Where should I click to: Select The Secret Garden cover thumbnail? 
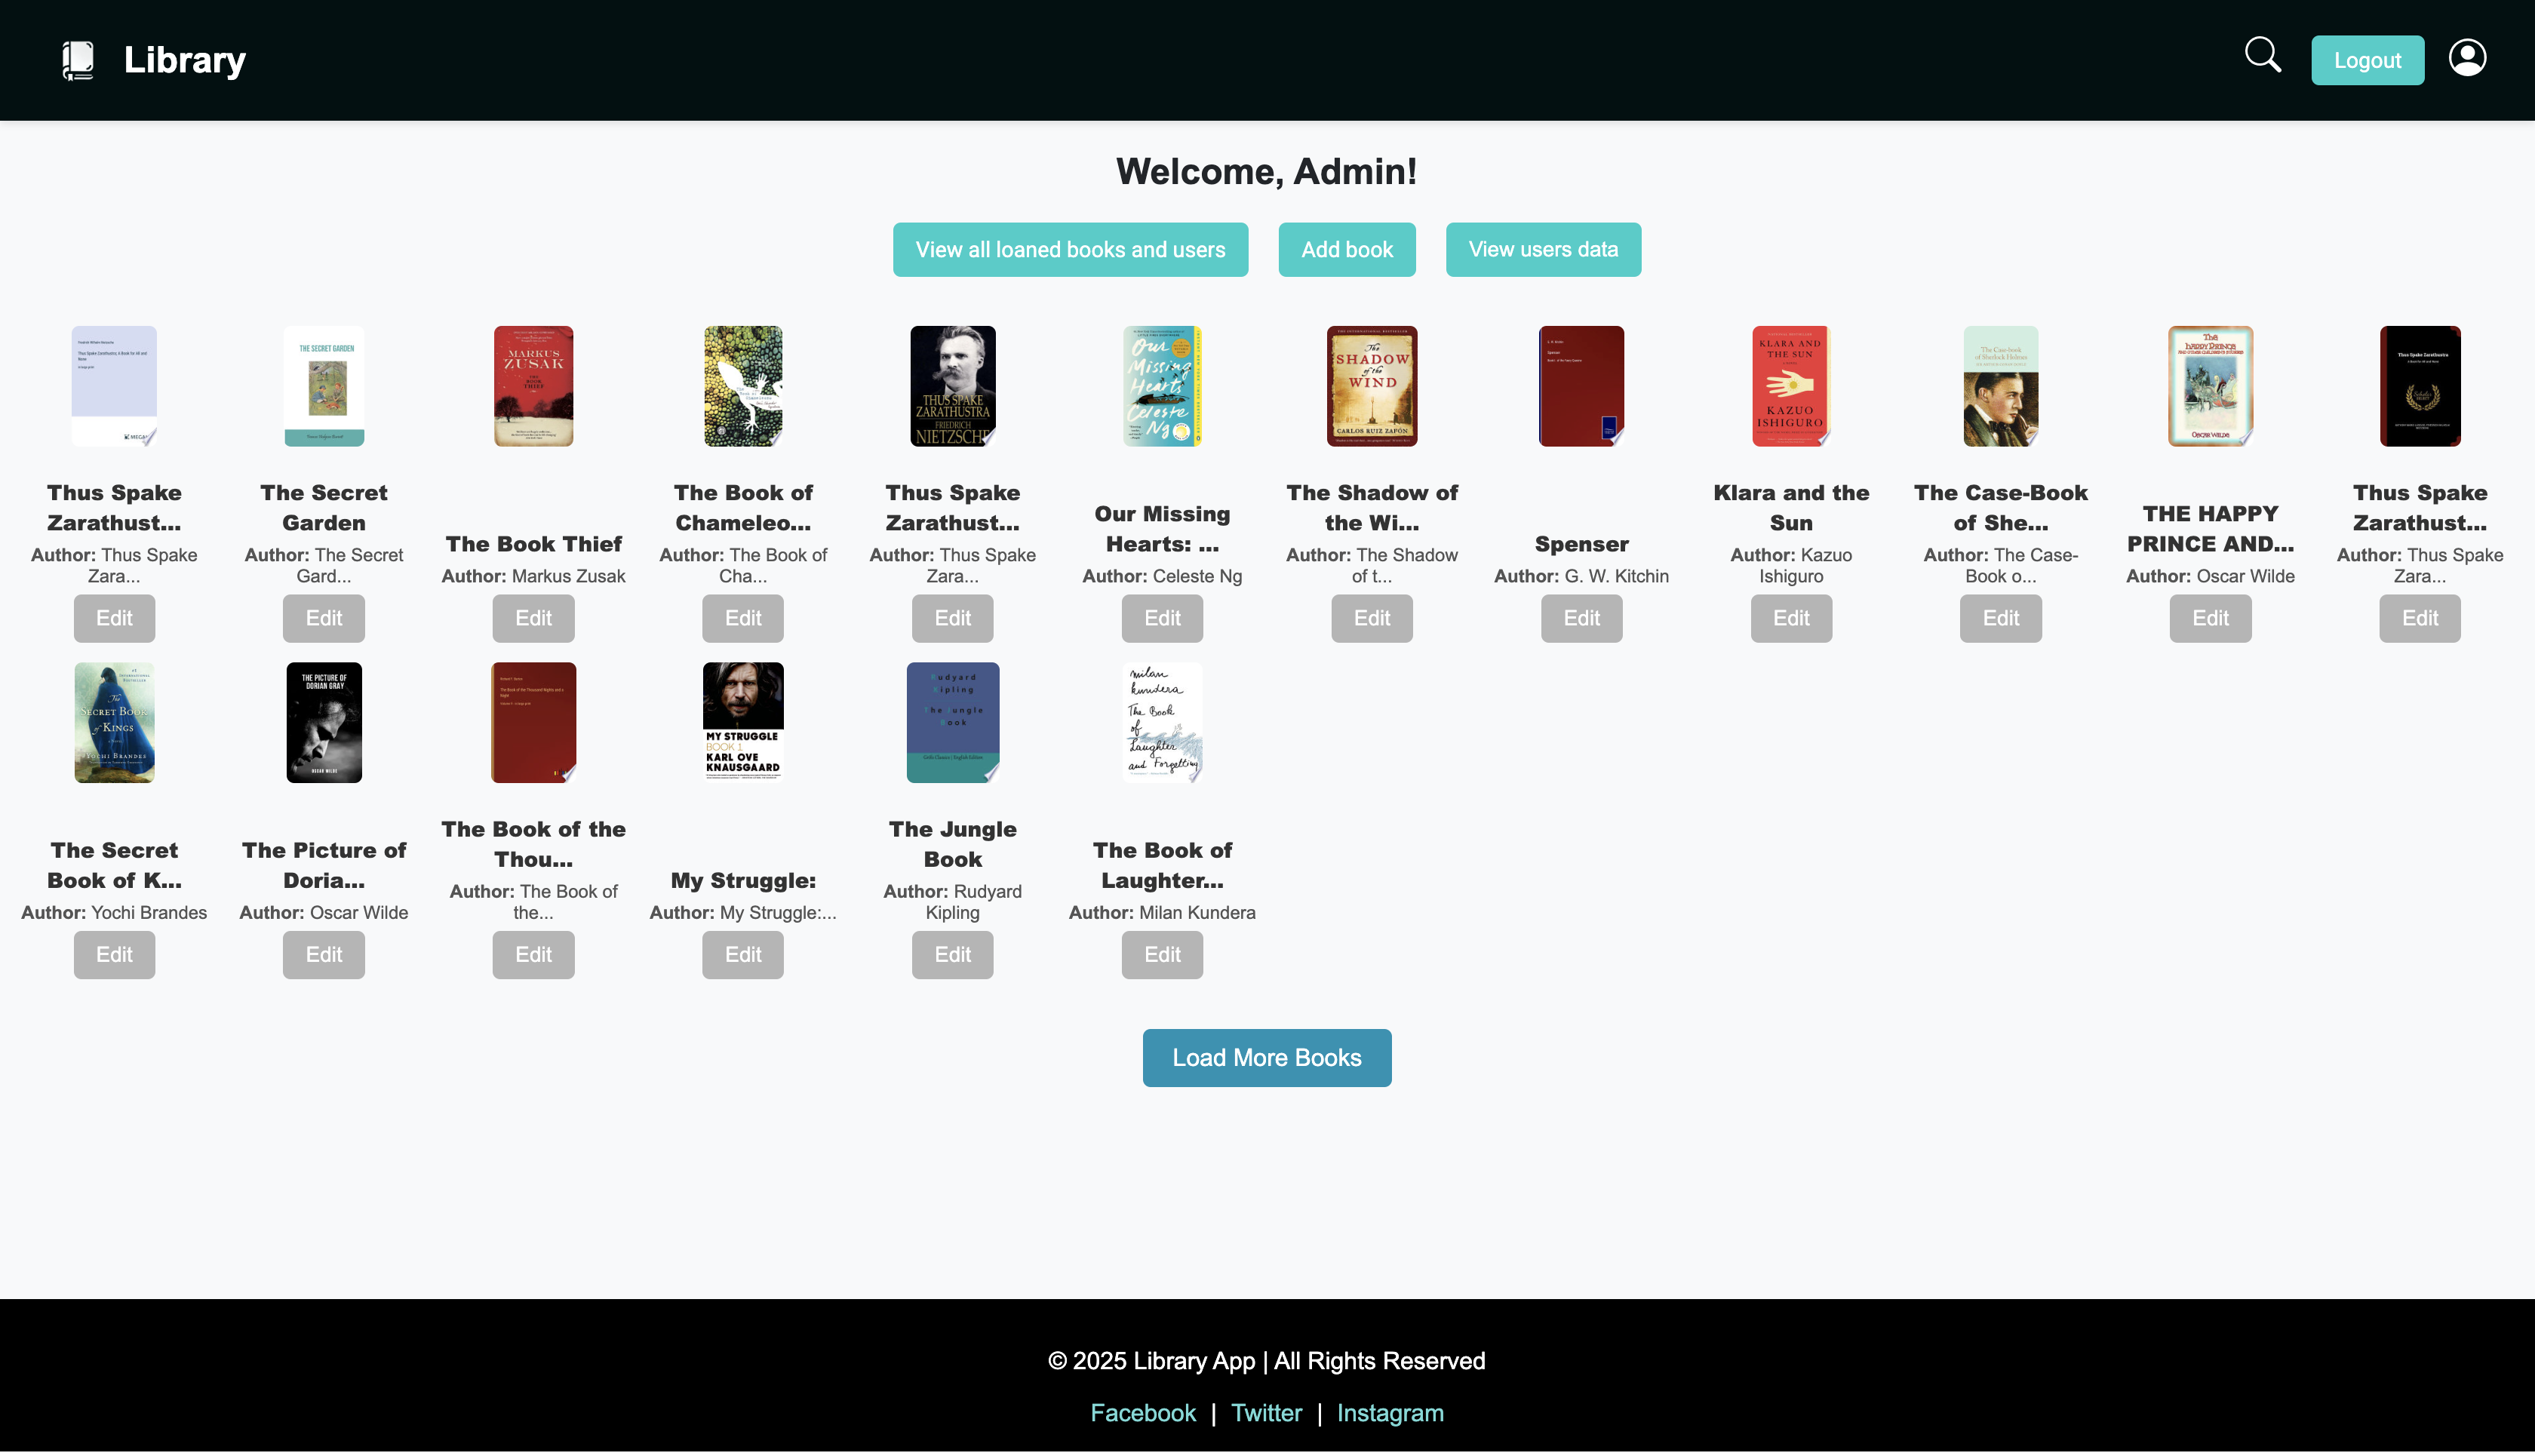(x=323, y=386)
